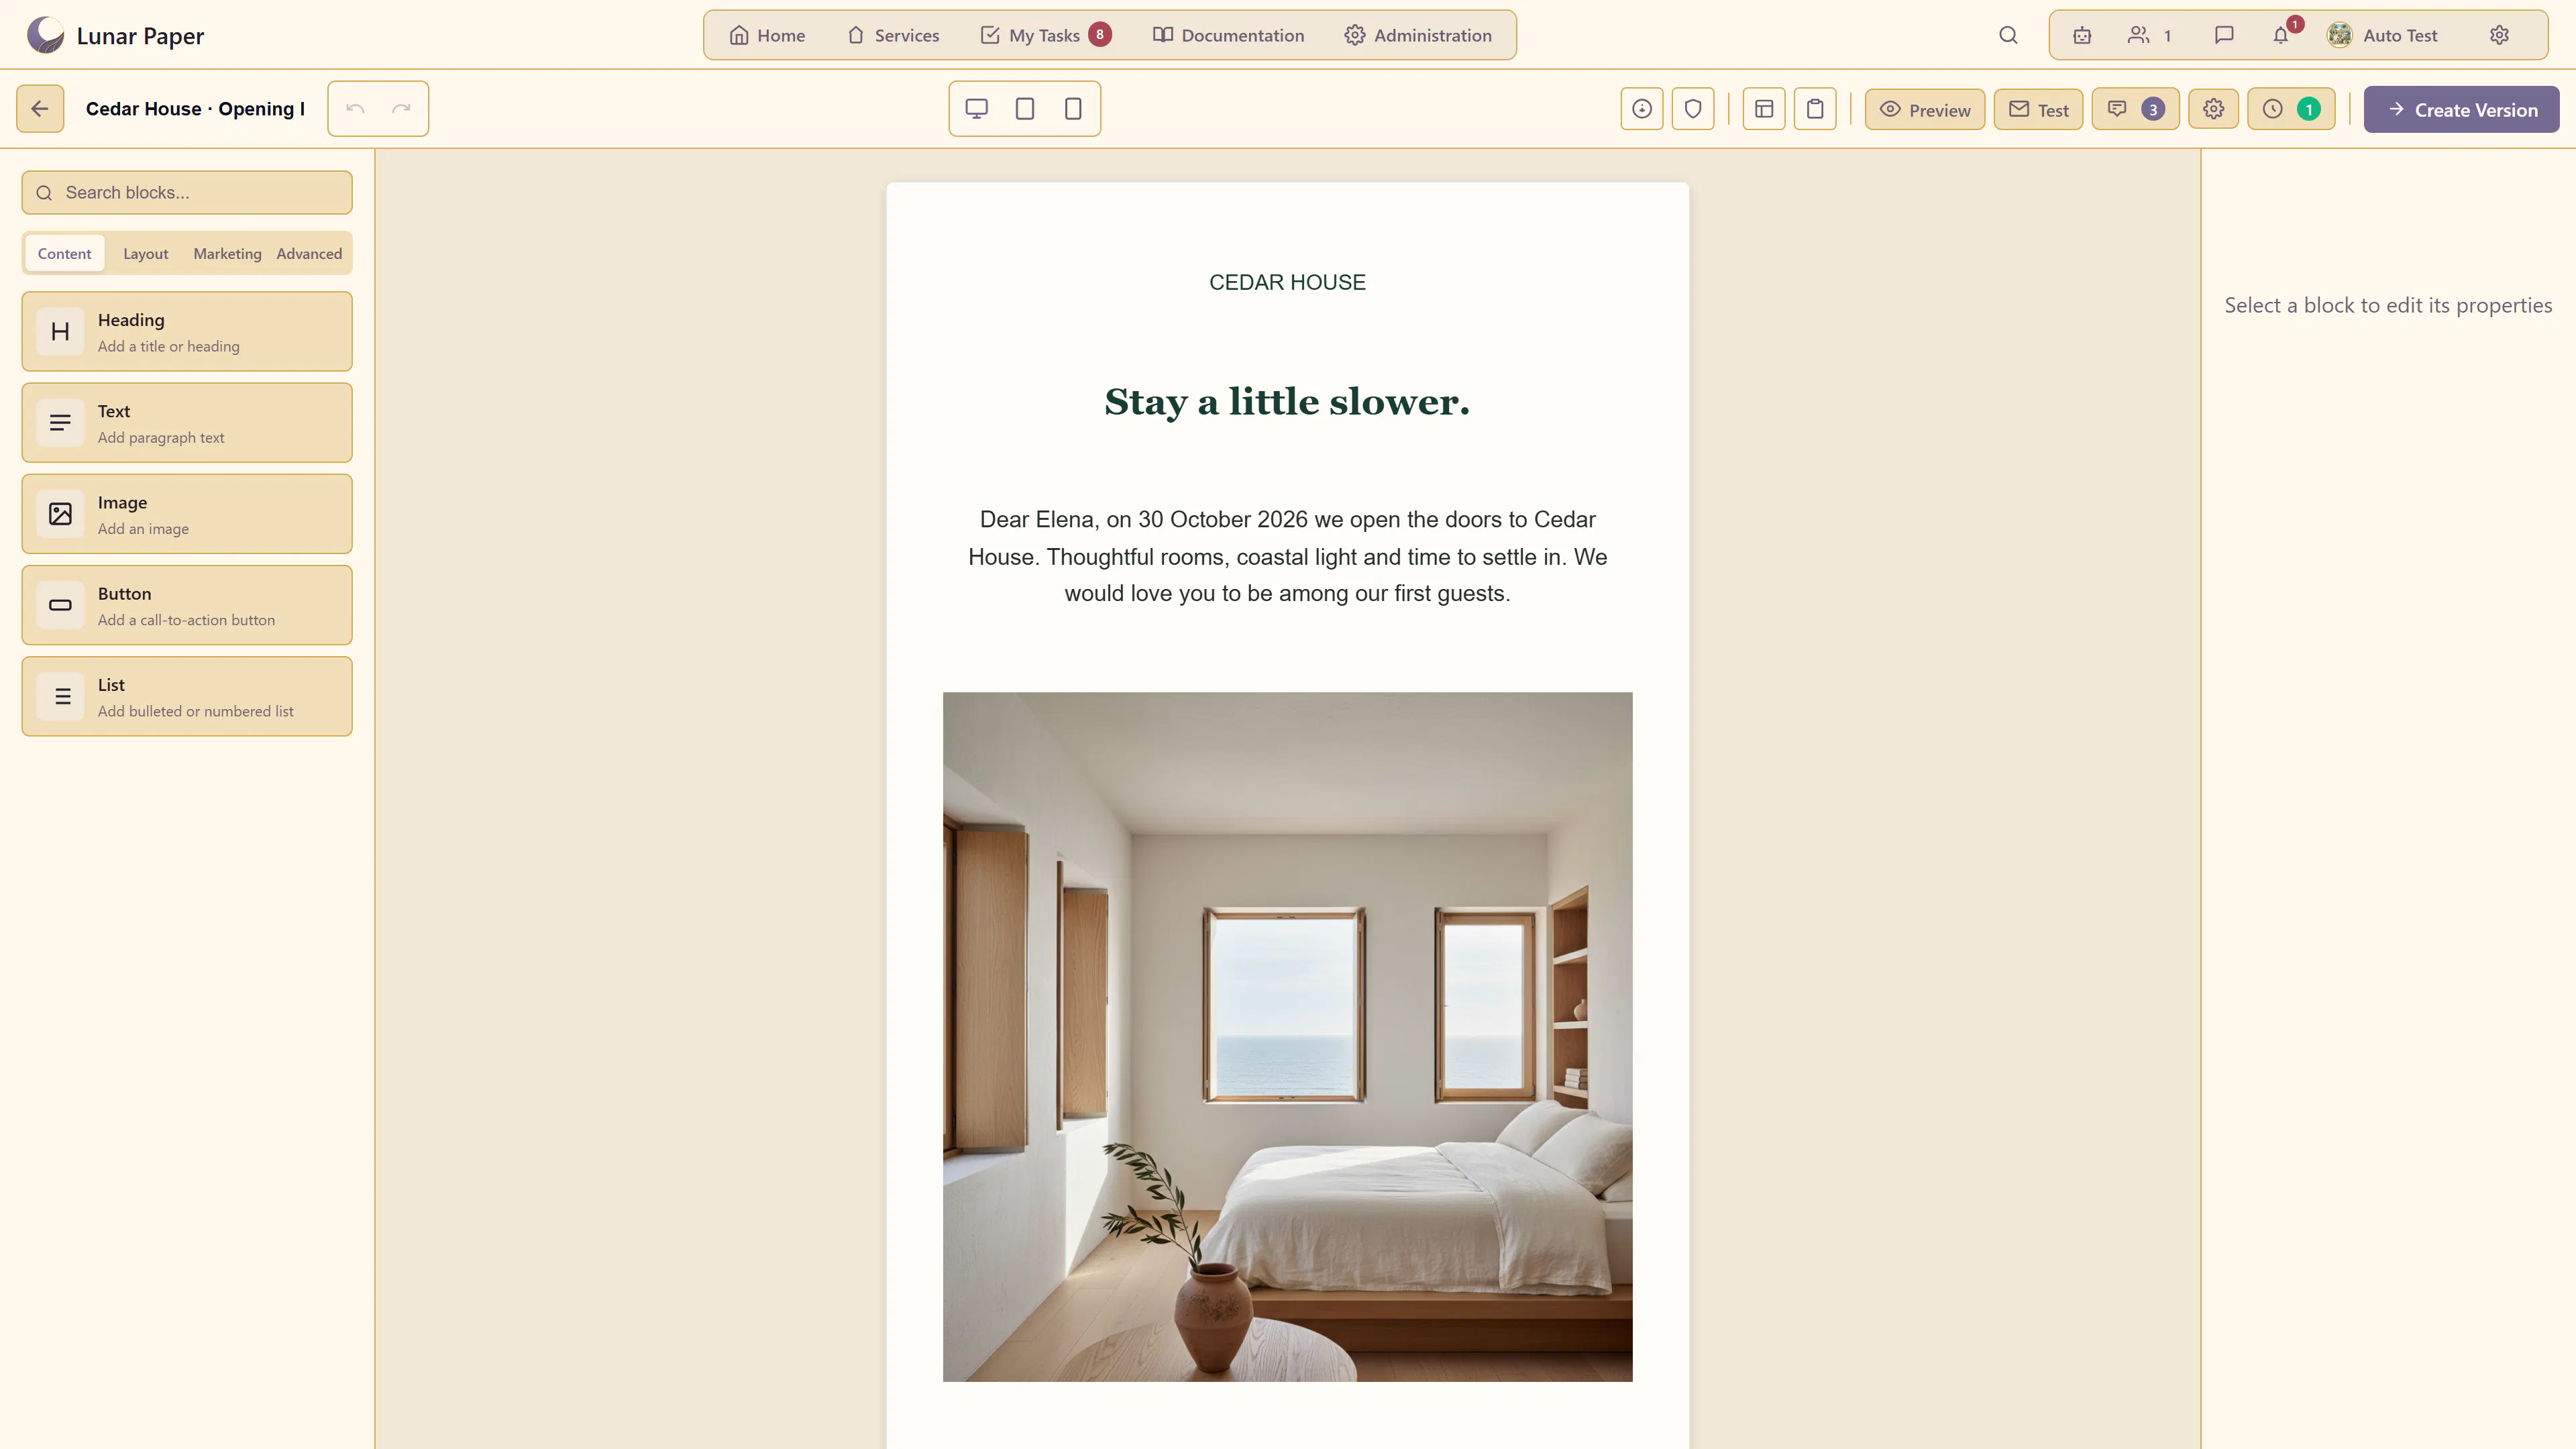Switch to desktop preview mode
2576x1449 pixels.
tap(976, 109)
